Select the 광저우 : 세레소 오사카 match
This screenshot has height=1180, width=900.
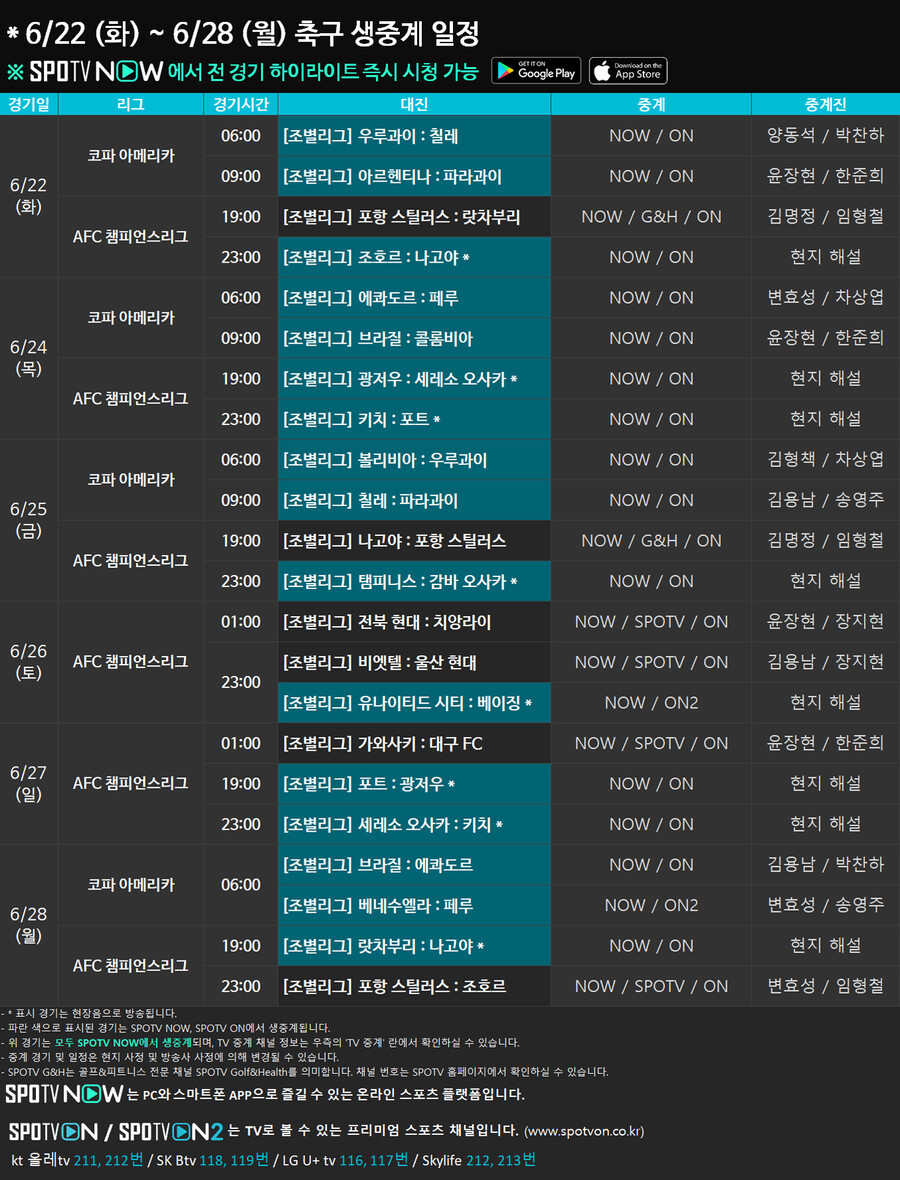pos(414,379)
